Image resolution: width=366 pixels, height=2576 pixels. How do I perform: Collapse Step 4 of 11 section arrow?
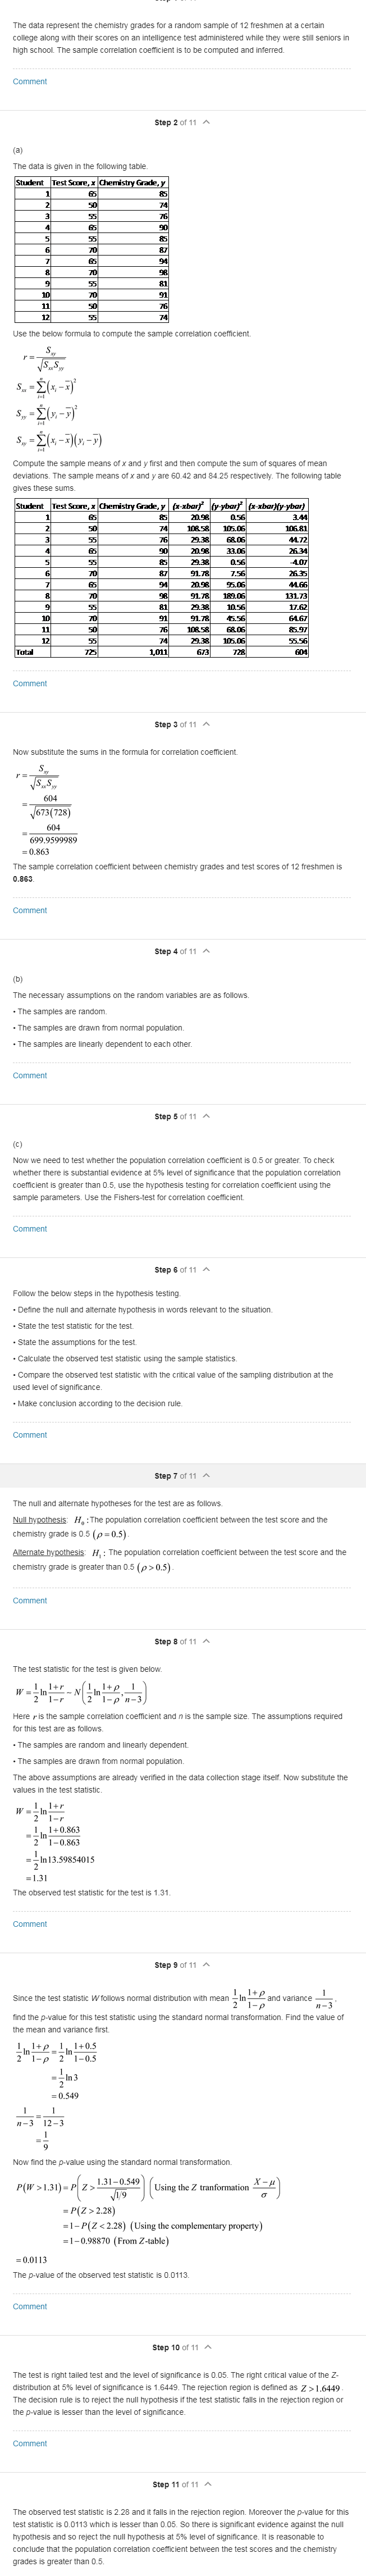206,951
